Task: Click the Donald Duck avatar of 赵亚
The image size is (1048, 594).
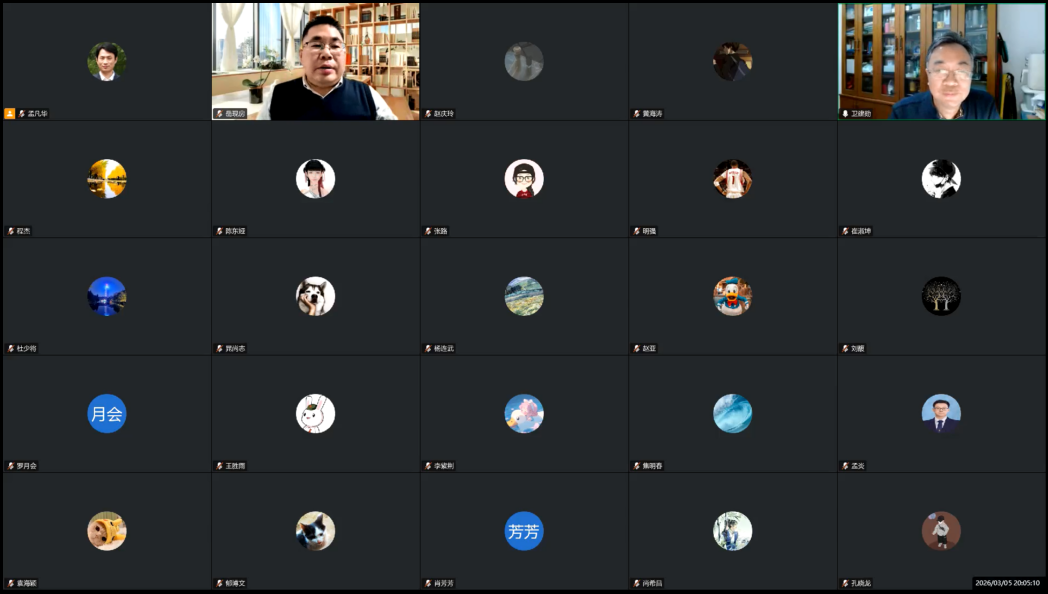Action: point(732,296)
